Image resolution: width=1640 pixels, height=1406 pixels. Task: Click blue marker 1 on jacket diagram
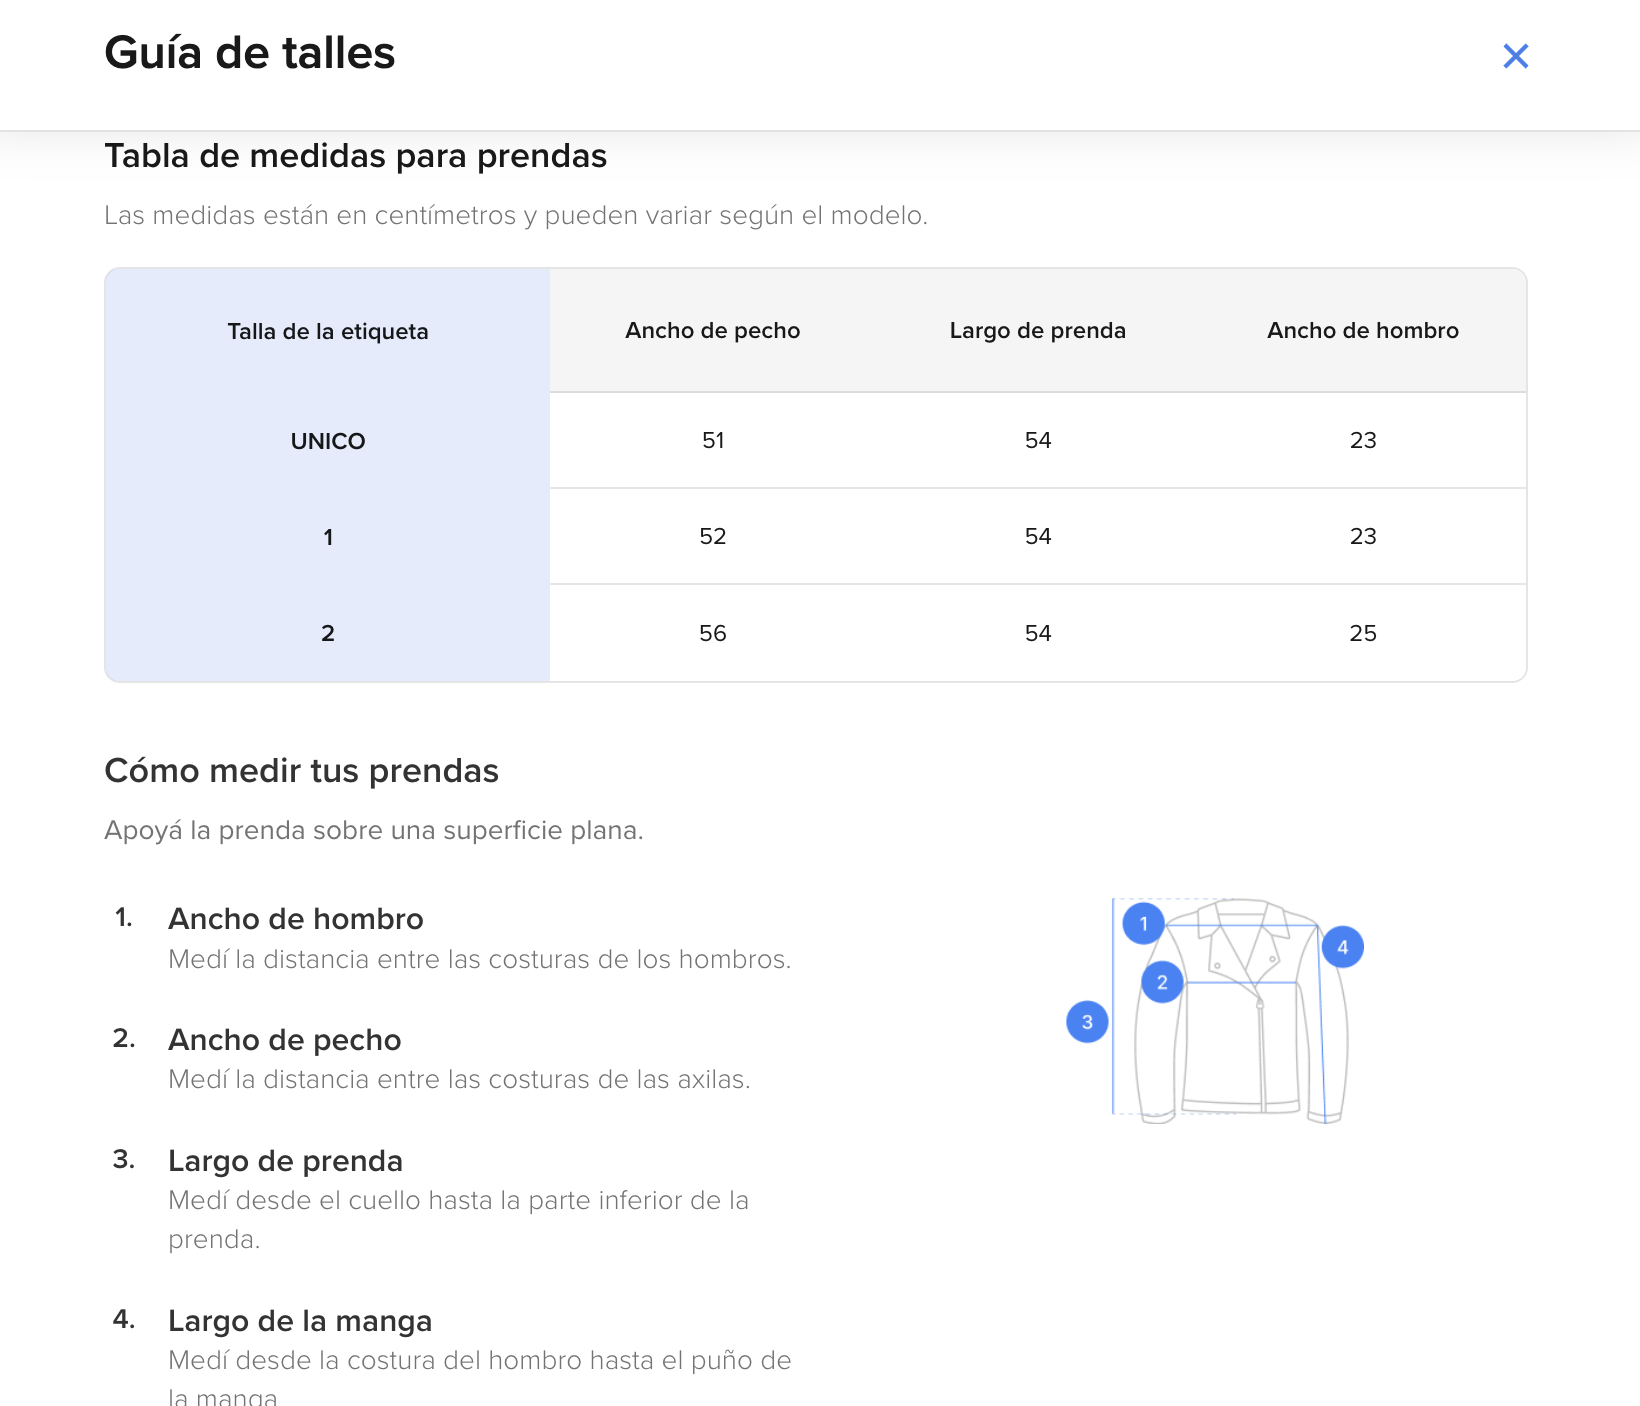click(1143, 923)
